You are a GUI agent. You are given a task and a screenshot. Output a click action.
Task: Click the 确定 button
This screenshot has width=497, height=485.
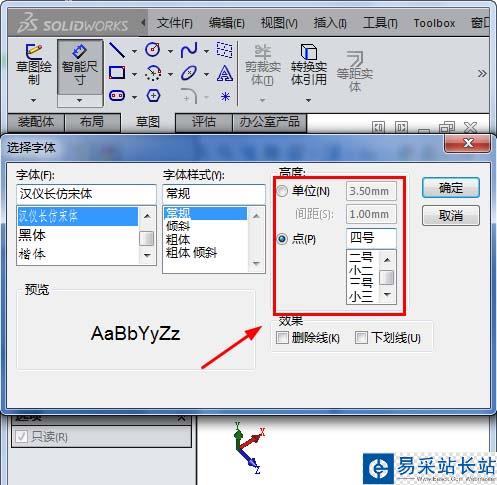click(451, 188)
